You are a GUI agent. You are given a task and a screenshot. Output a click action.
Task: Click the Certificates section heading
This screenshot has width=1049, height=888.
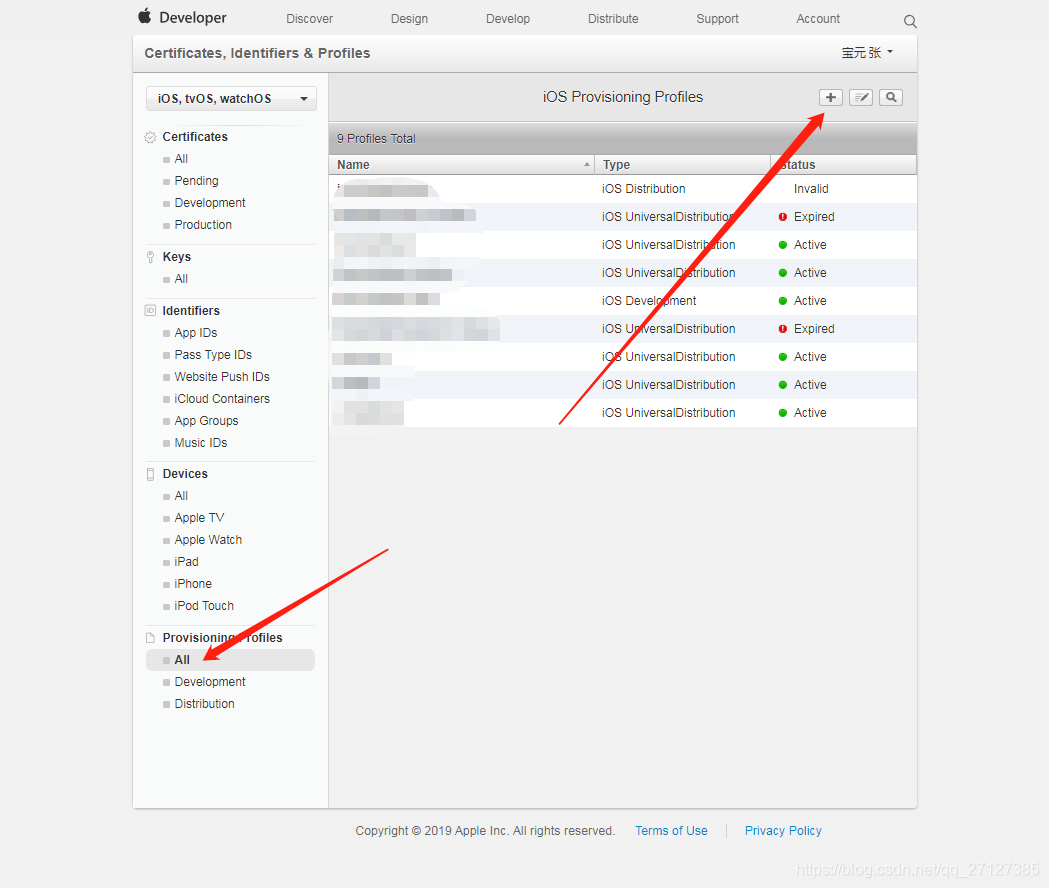pyautogui.click(x=195, y=137)
